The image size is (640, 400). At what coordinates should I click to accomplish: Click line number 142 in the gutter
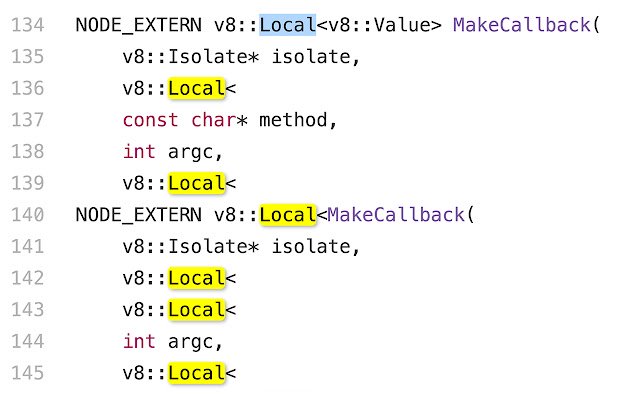(x=27, y=278)
